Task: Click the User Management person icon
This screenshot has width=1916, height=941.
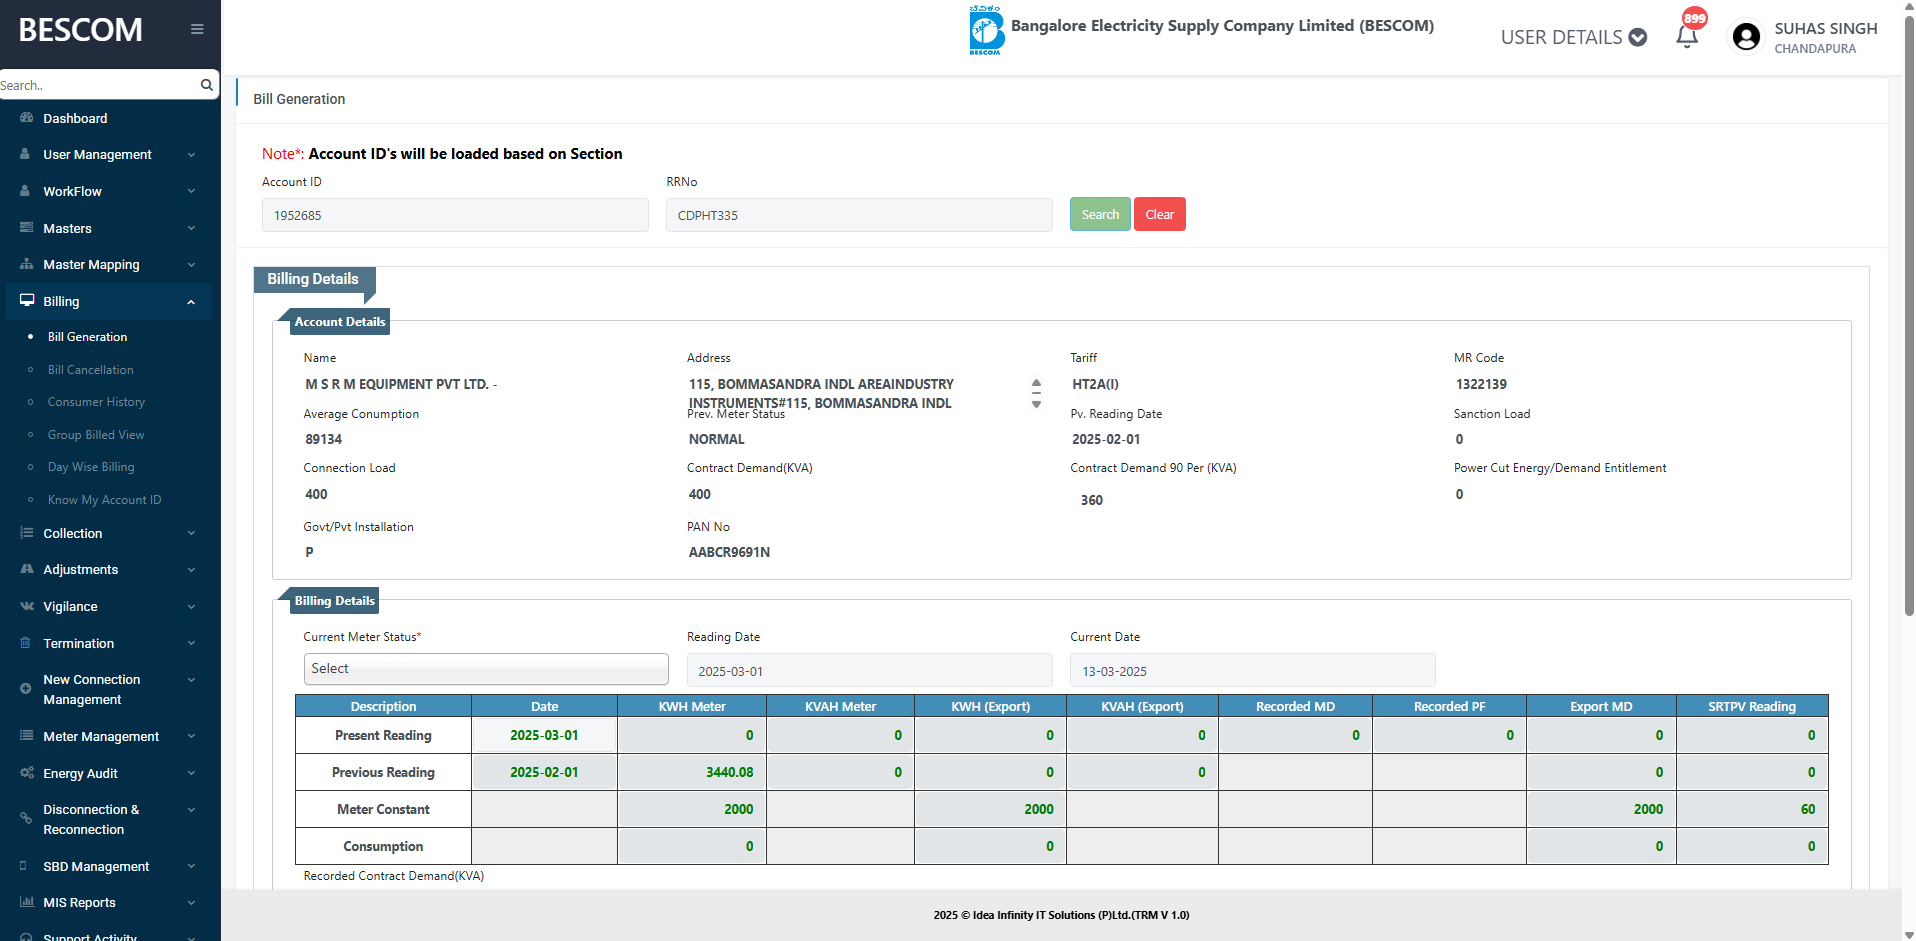Action: [x=25, y=154]
